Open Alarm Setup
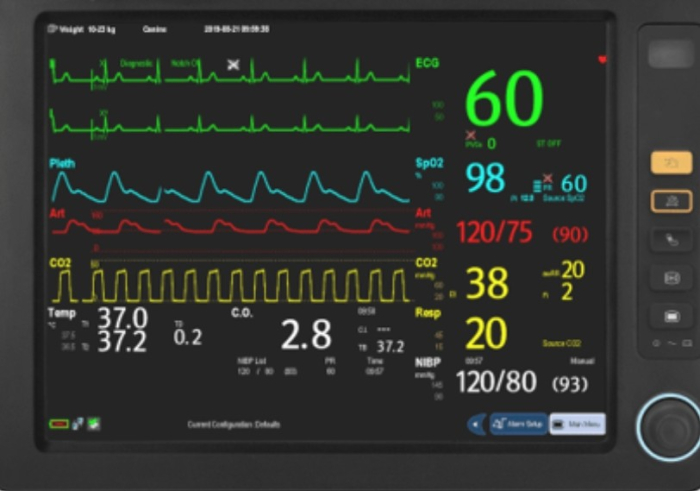Image resolution: width=700 pixels, height=491 pixels. (x=519, y=424)
